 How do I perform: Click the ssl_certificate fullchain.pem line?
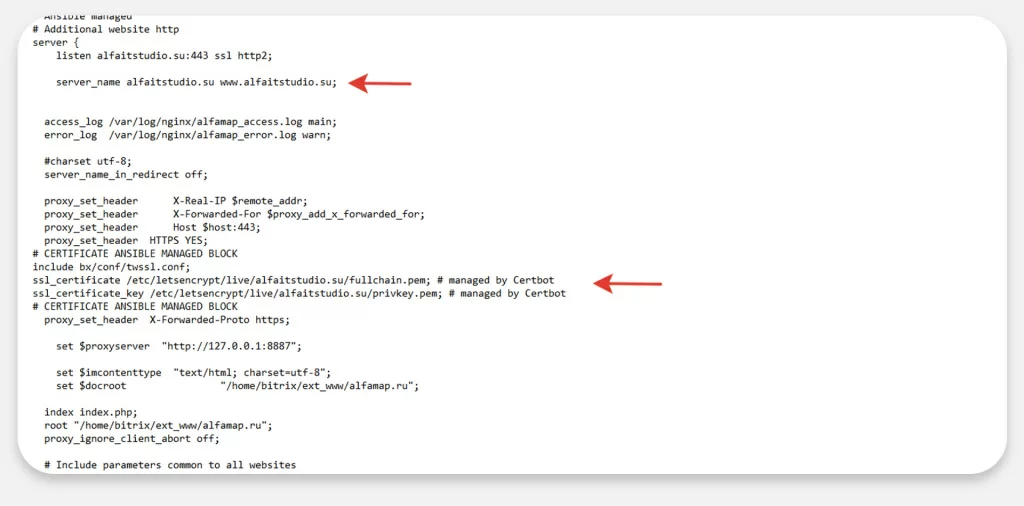point(231,280)
